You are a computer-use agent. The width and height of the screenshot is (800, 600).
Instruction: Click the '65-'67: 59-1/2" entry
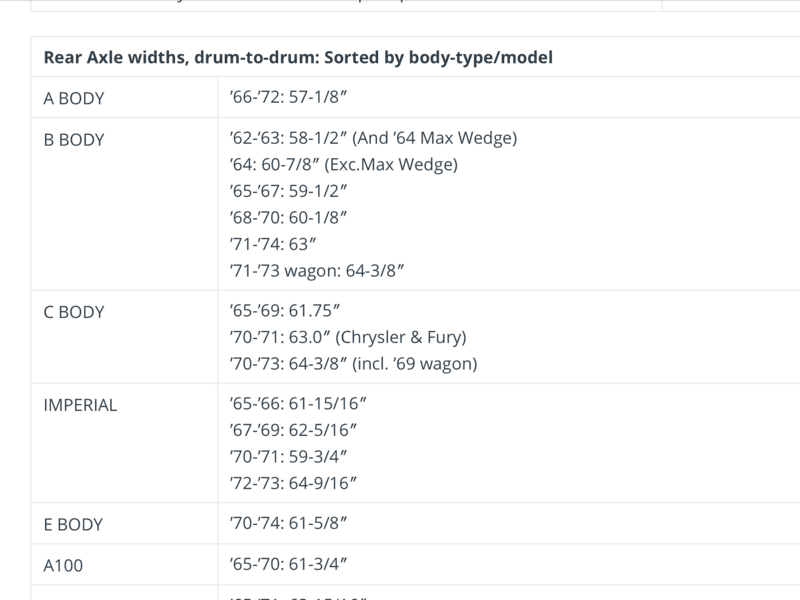click(x=288, y=191)
